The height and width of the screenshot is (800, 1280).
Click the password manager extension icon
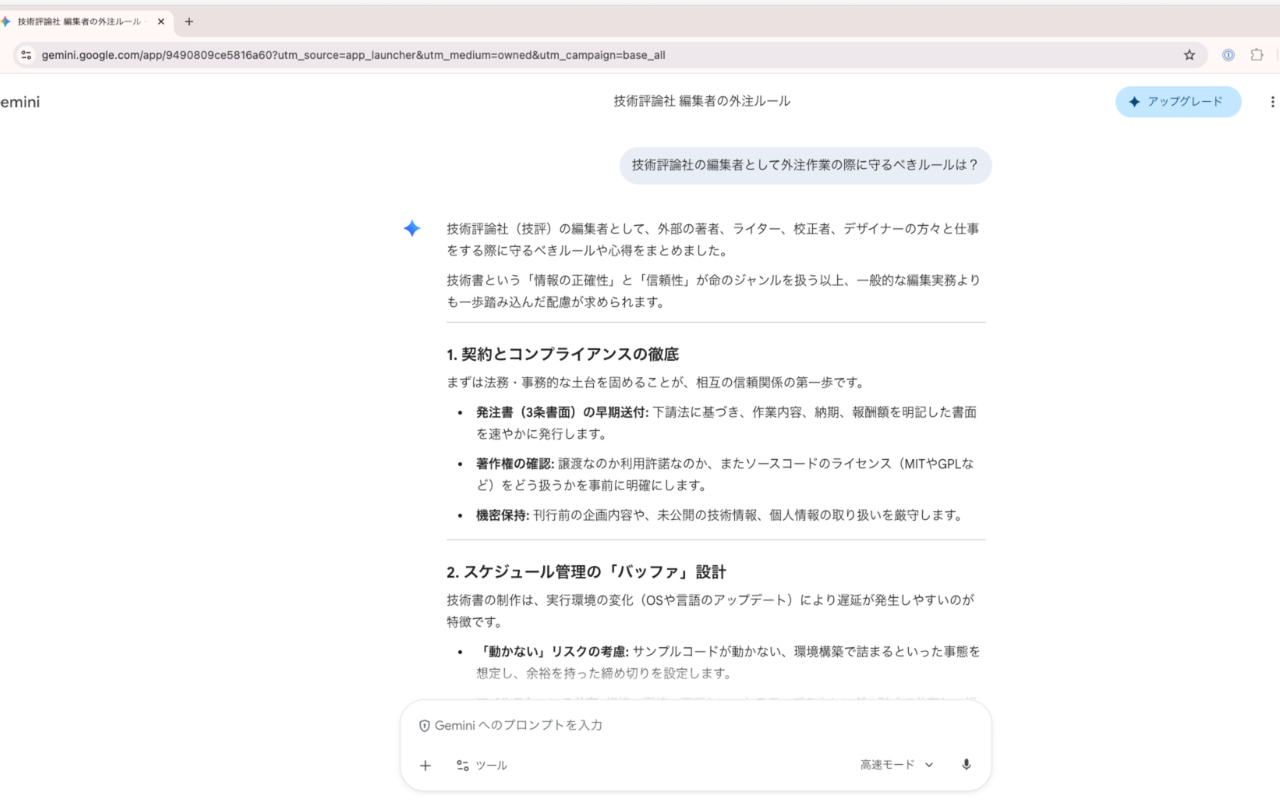tap(1228, 55)
